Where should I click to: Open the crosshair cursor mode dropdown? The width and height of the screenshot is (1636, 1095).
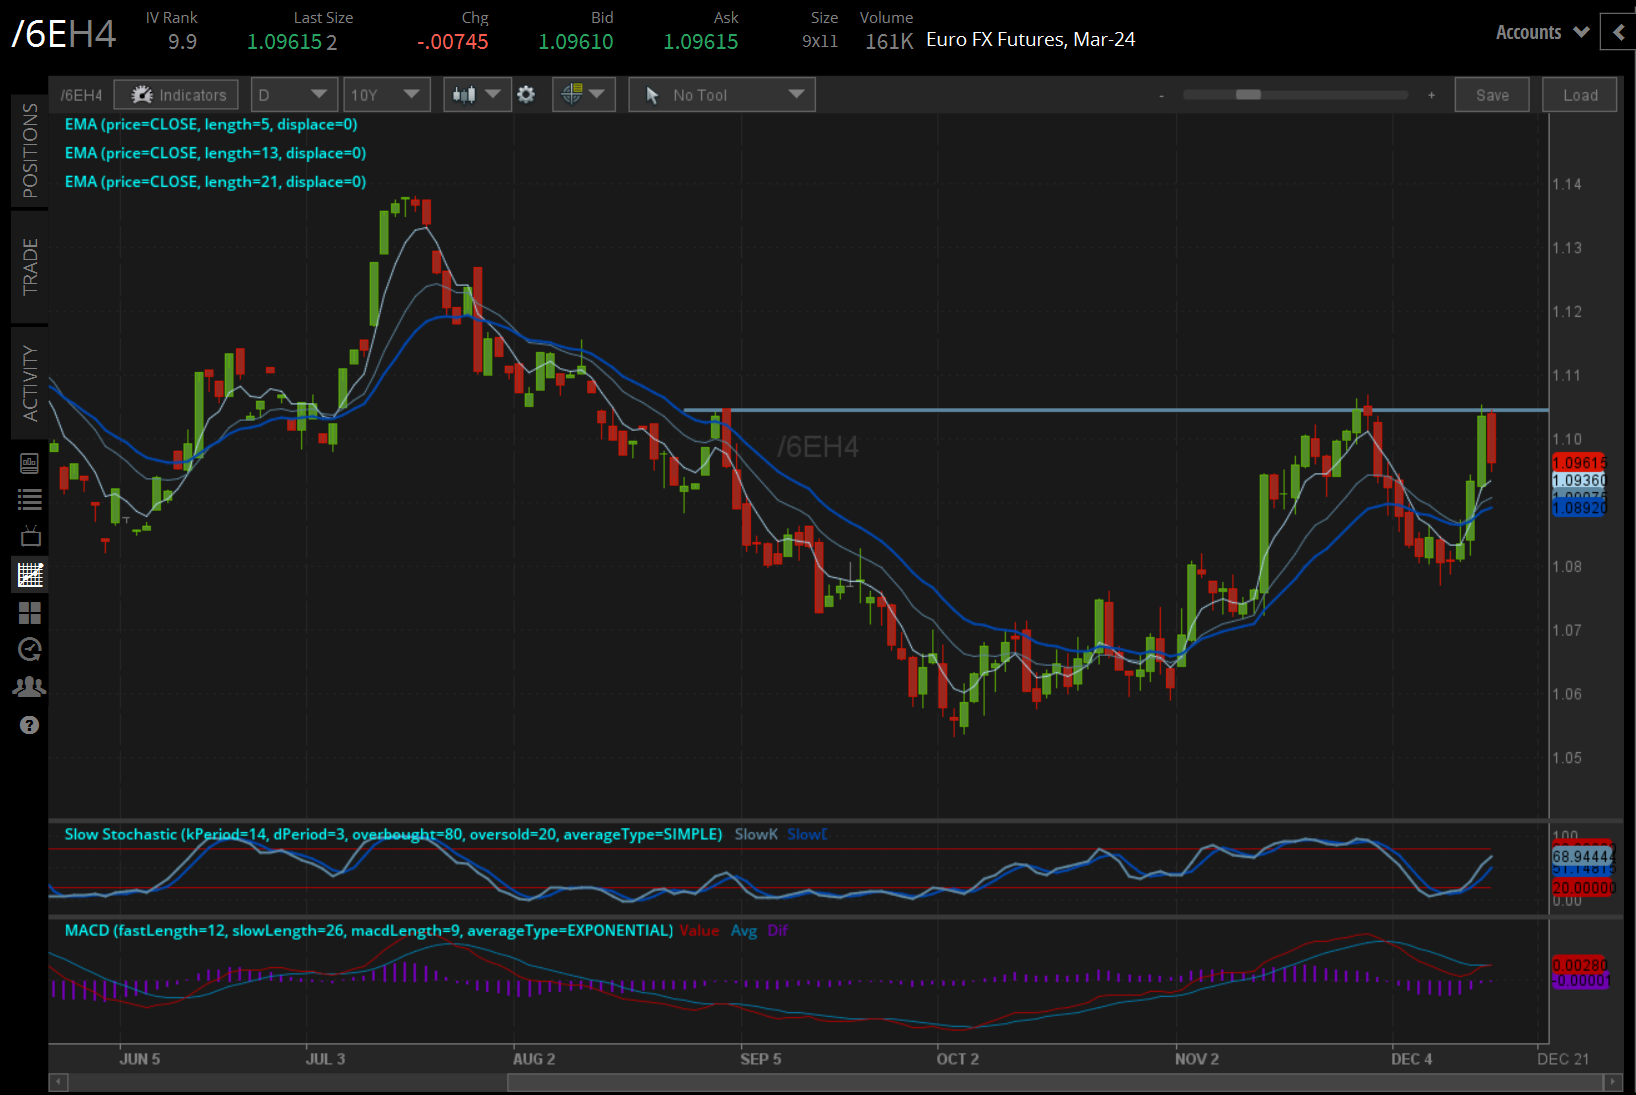[x=583, y=95]
